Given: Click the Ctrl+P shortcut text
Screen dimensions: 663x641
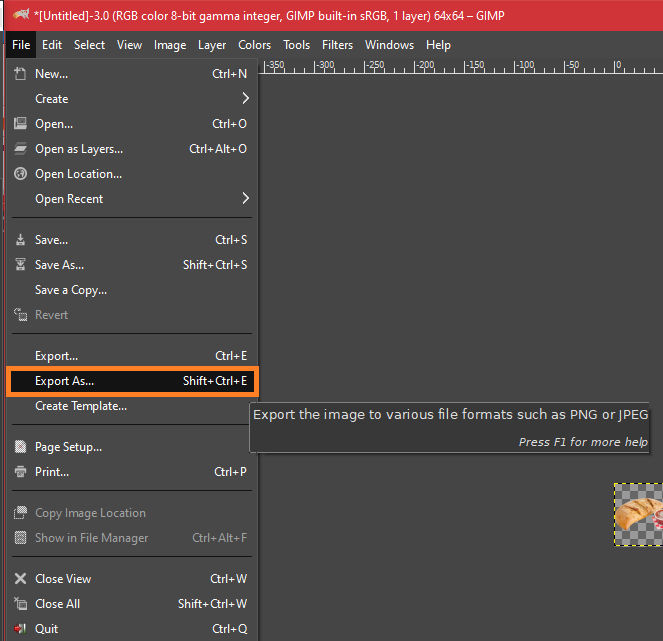Looking at the screenshot, I should pos(230,471).
